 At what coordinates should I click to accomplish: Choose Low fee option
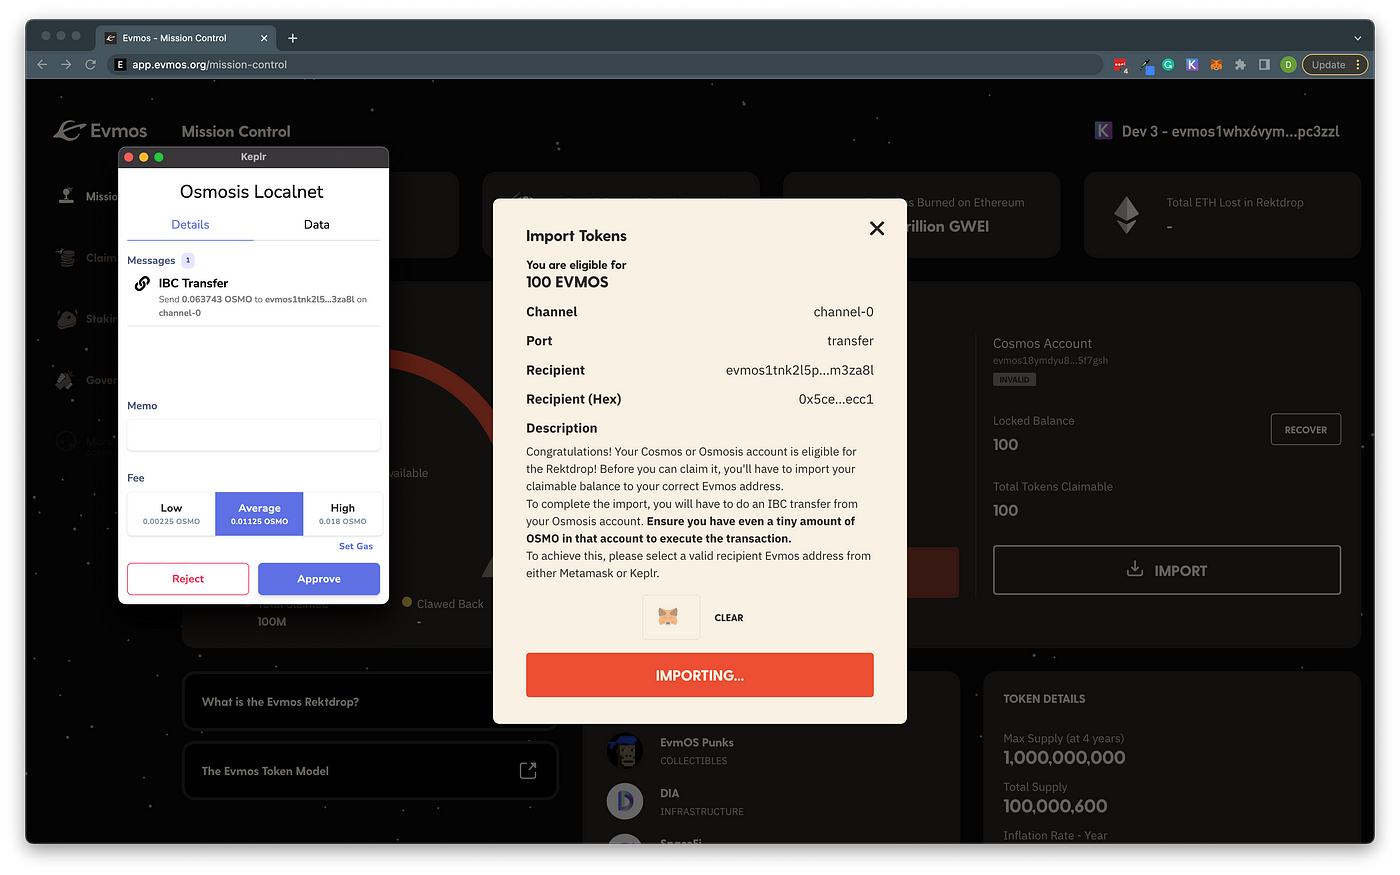pos(171,514)
